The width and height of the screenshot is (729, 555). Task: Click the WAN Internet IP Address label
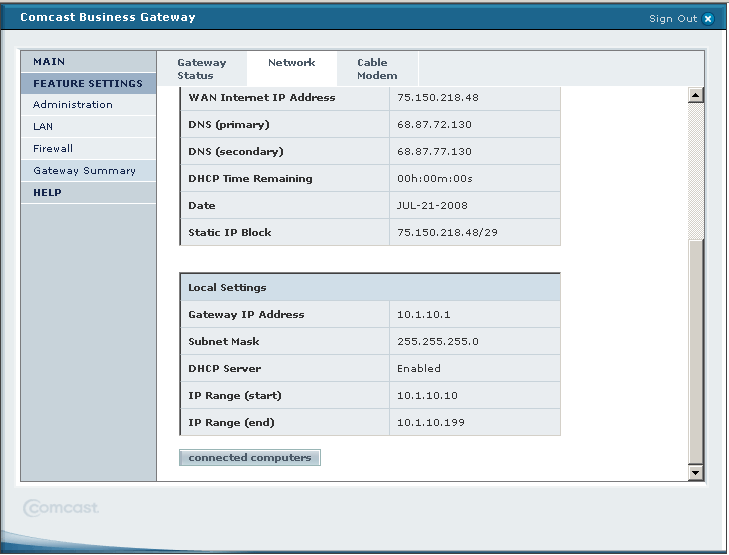tap(262, 98)
